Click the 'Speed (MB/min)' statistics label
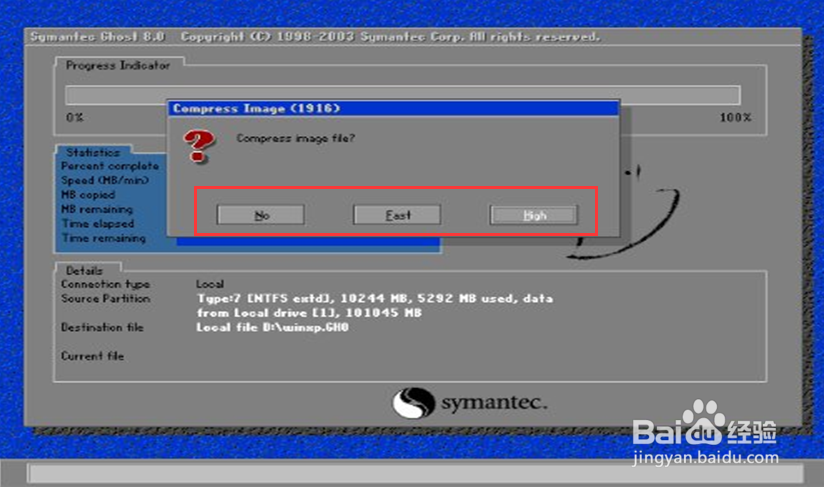This screenshot has width=824, height=487. point(105,180)
